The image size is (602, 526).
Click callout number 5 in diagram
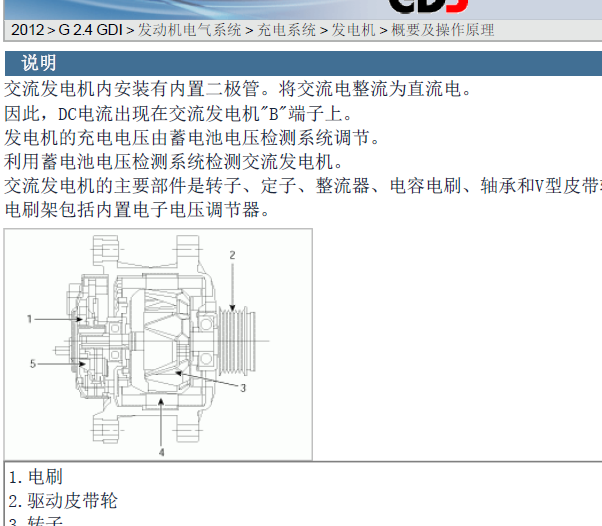(x=33, y=364)
